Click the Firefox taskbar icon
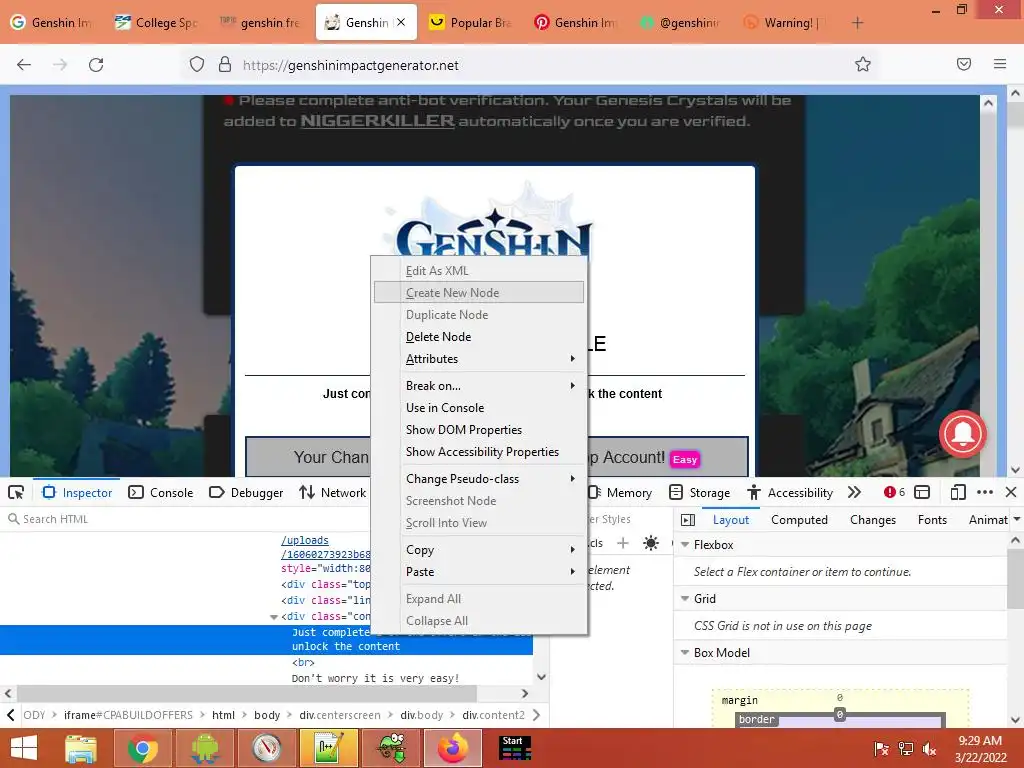 click(453, 748)
